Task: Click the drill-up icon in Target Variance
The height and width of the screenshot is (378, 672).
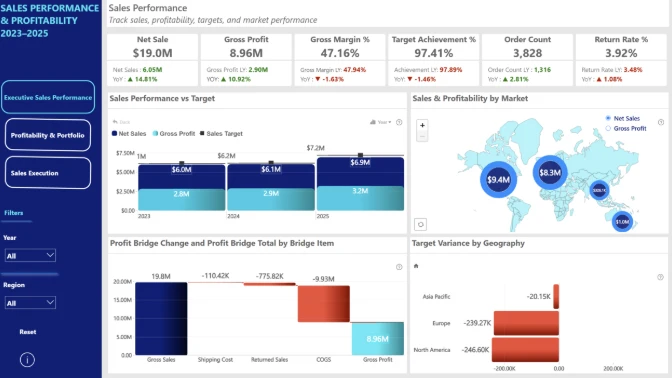Action: tap(416, 266)
